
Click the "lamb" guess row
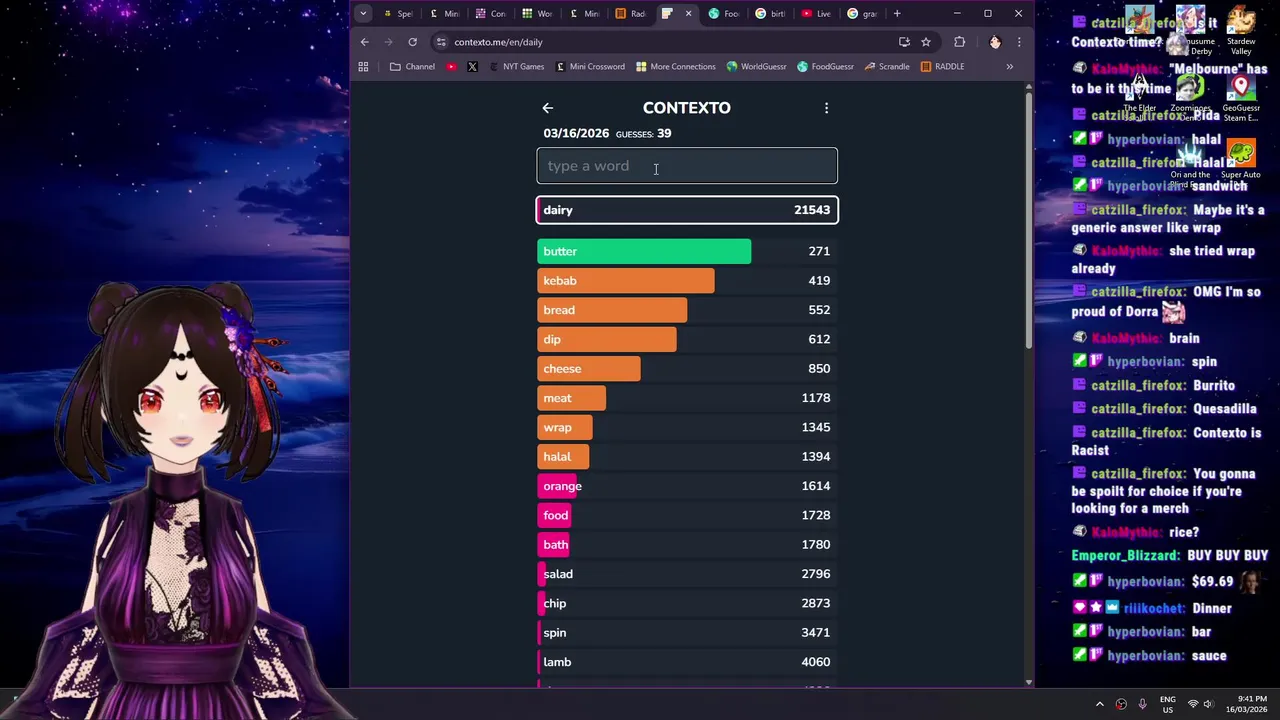click(687, 662)
